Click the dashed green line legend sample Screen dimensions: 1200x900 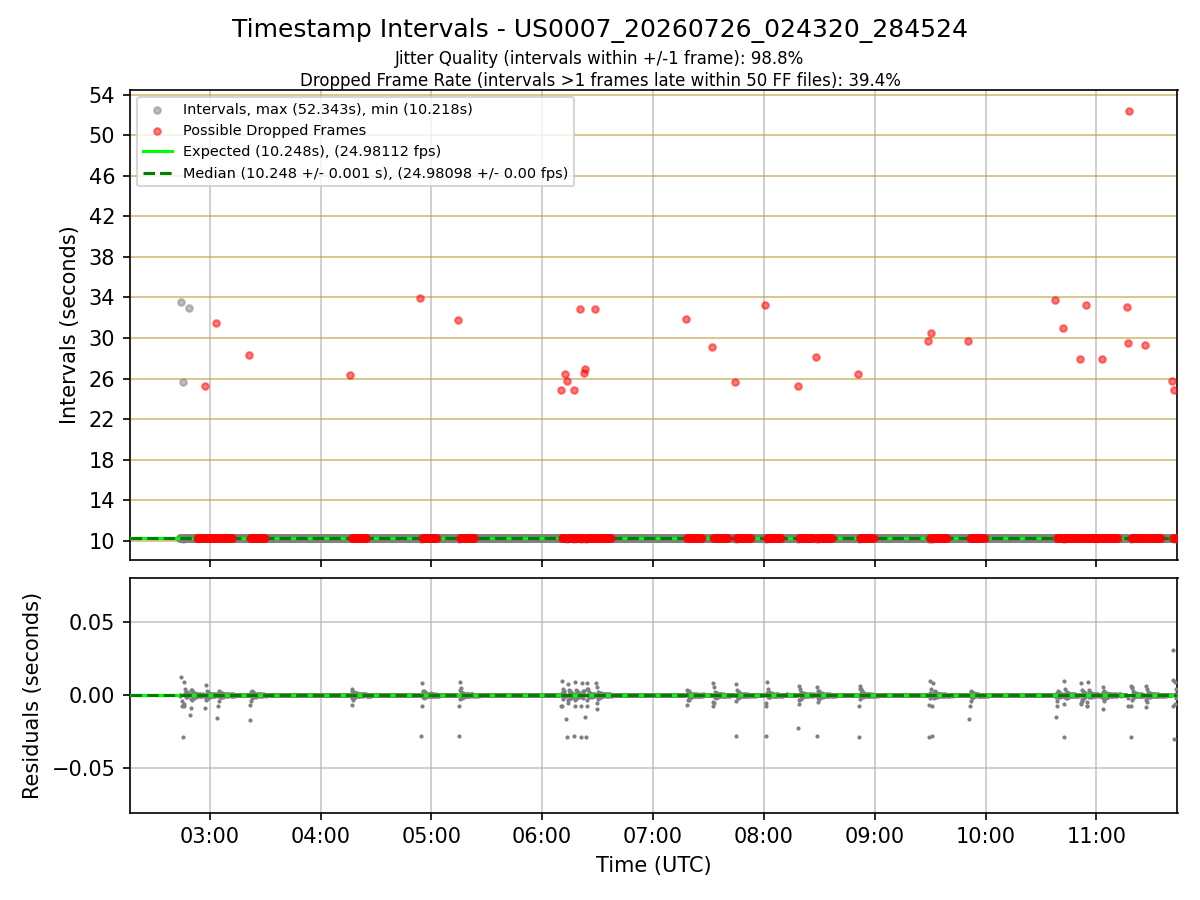coord(158,173)
